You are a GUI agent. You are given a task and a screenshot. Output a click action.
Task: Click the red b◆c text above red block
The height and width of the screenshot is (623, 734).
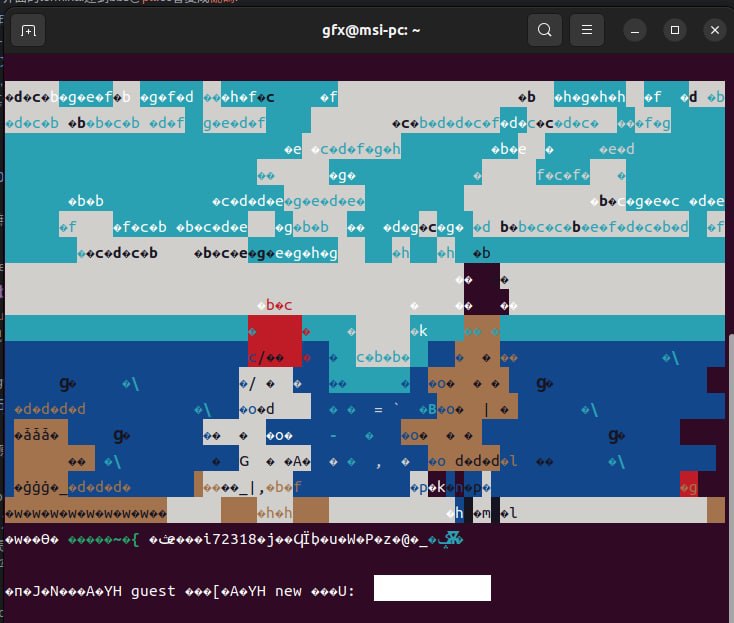pos(279,305)
